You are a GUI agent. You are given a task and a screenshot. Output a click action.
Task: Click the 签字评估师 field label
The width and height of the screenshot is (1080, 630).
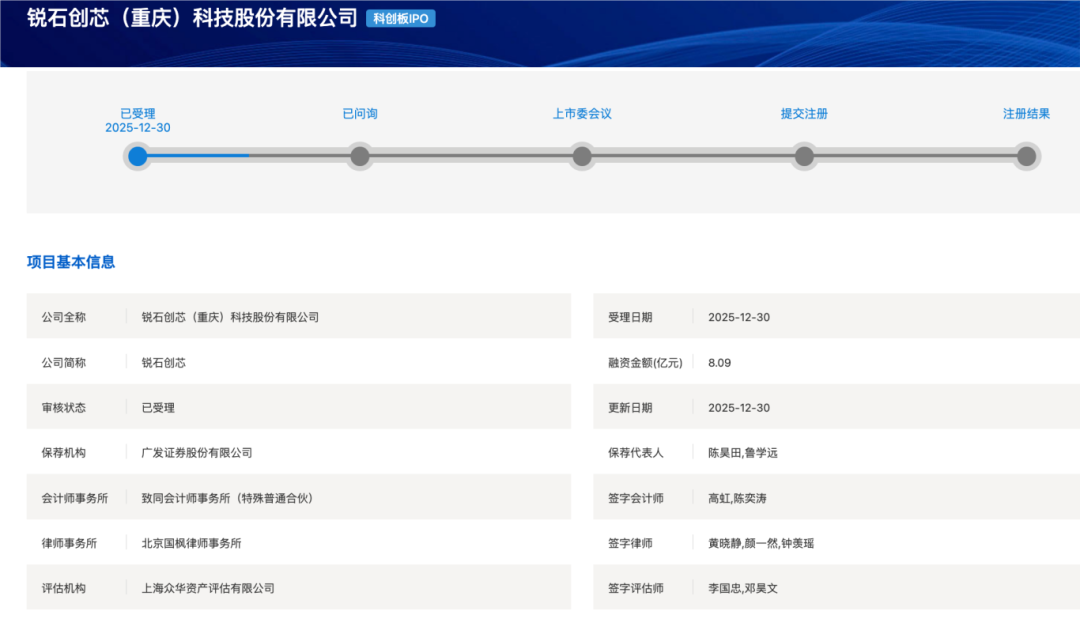click(635, 589)
